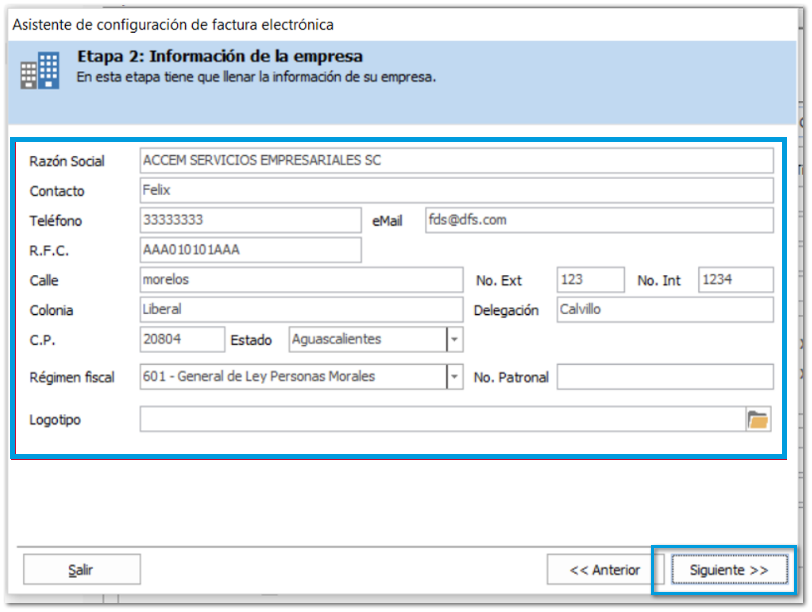Click the Colonia field with Liberal
Screen dimensions: 812x612
tap(301, 310)
